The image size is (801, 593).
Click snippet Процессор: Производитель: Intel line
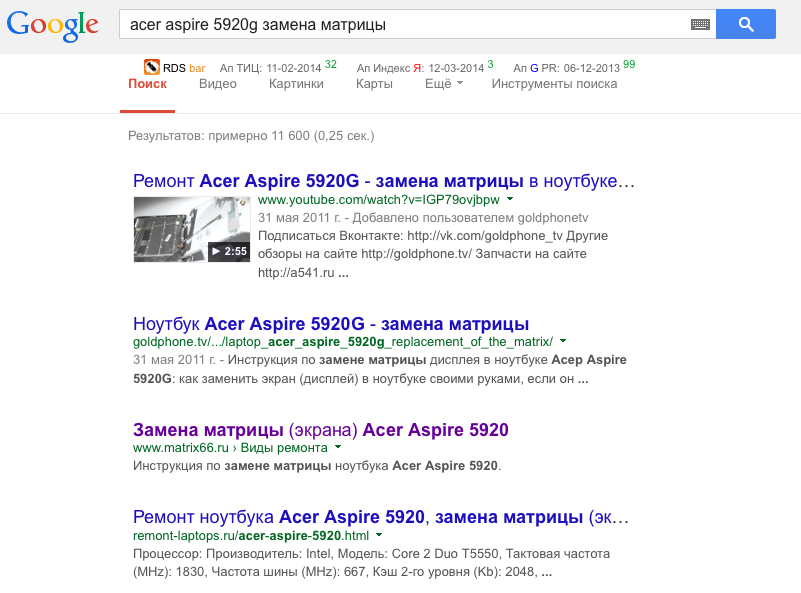point(371,554)
